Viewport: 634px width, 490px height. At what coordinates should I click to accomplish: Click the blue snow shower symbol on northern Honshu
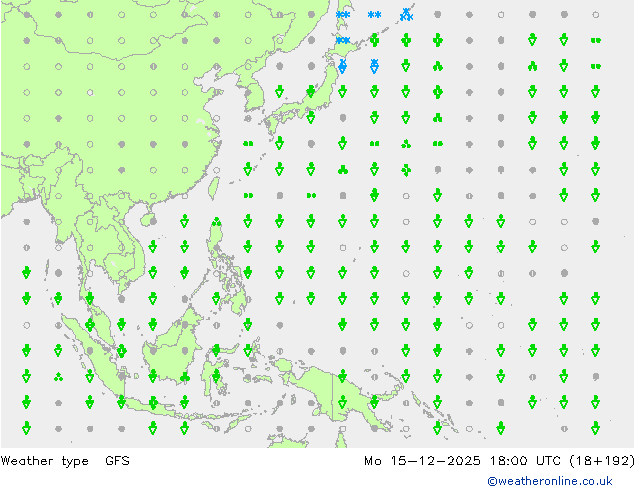coord(342,66)
